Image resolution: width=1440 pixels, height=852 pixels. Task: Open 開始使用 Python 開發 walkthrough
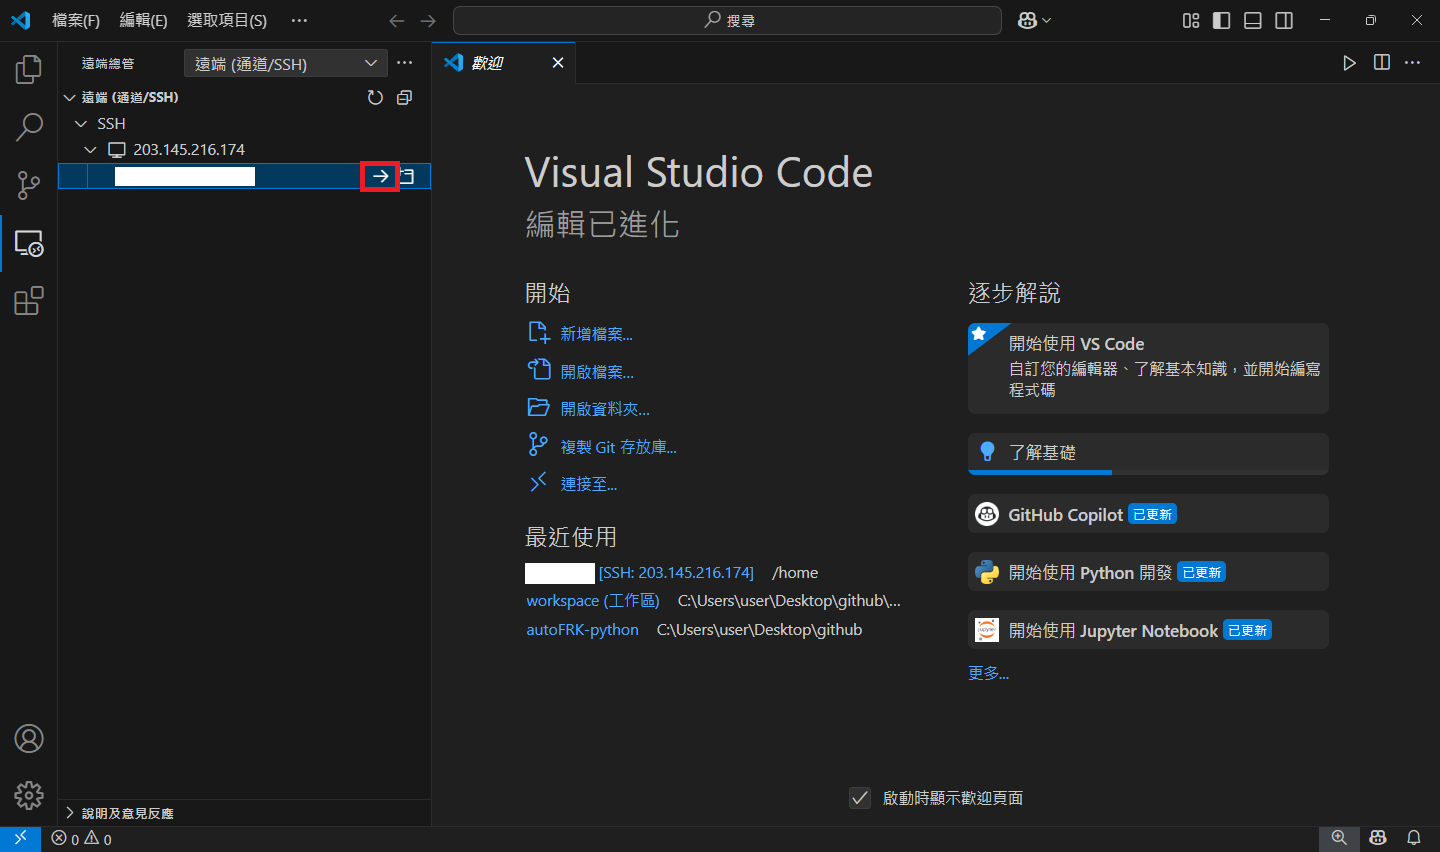[1148, 572]
